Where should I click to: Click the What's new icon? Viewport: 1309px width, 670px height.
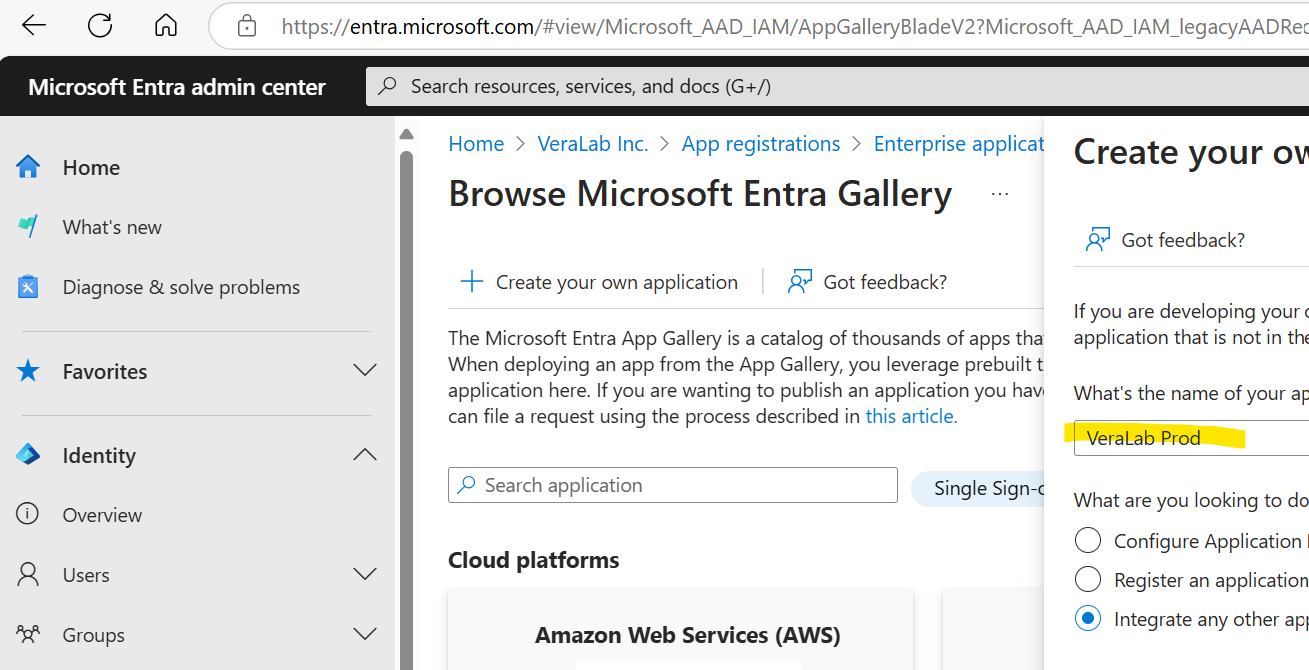[28, 227]
